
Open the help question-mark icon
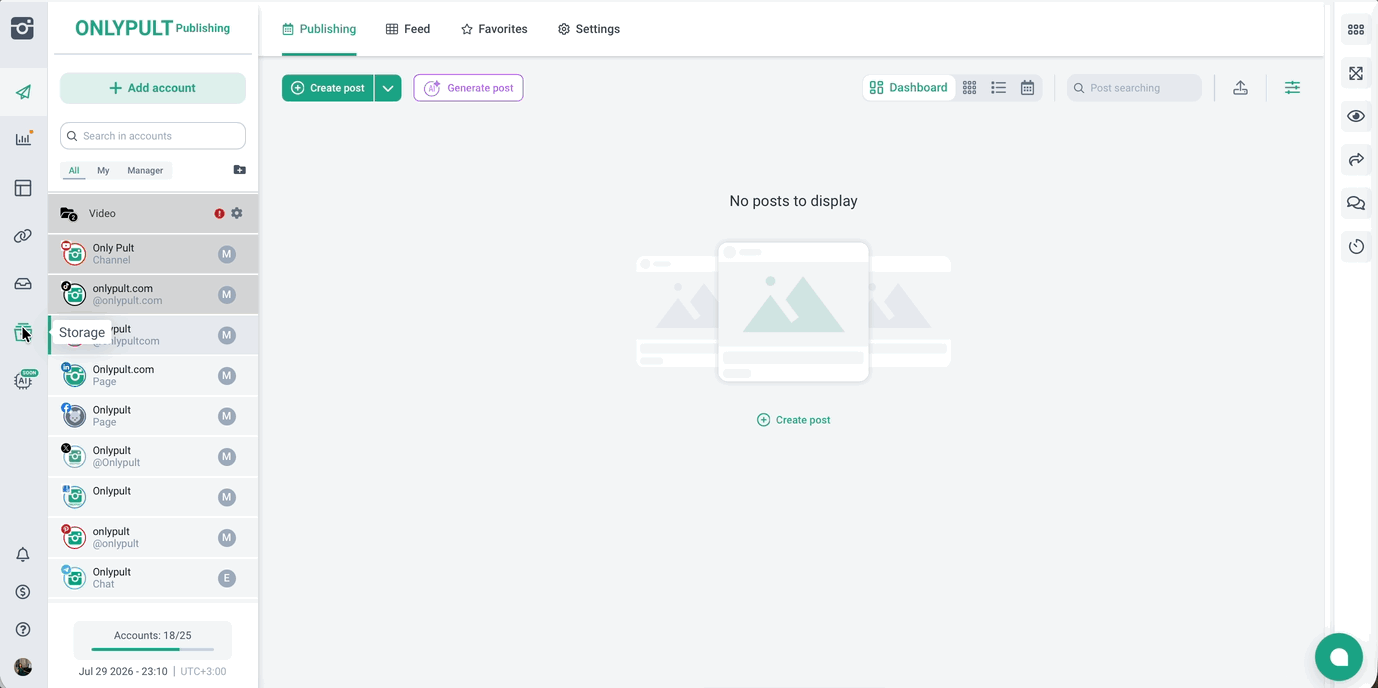coord(23,630)
